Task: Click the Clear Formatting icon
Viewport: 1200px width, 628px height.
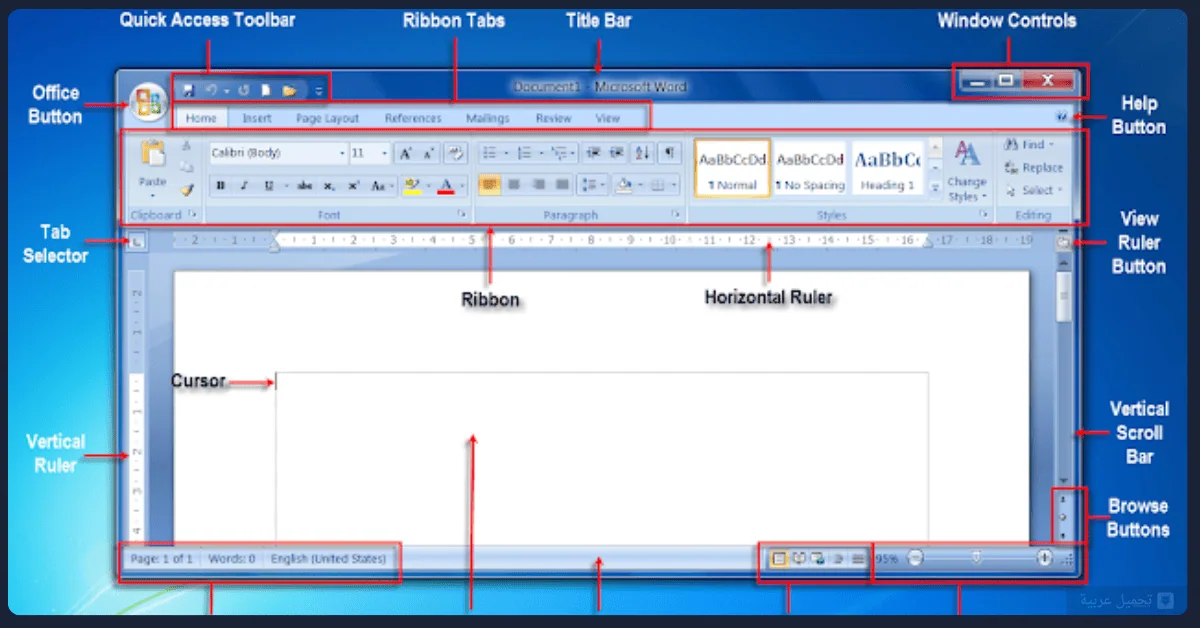Action: pyautogui.click(x=456, y=153)
